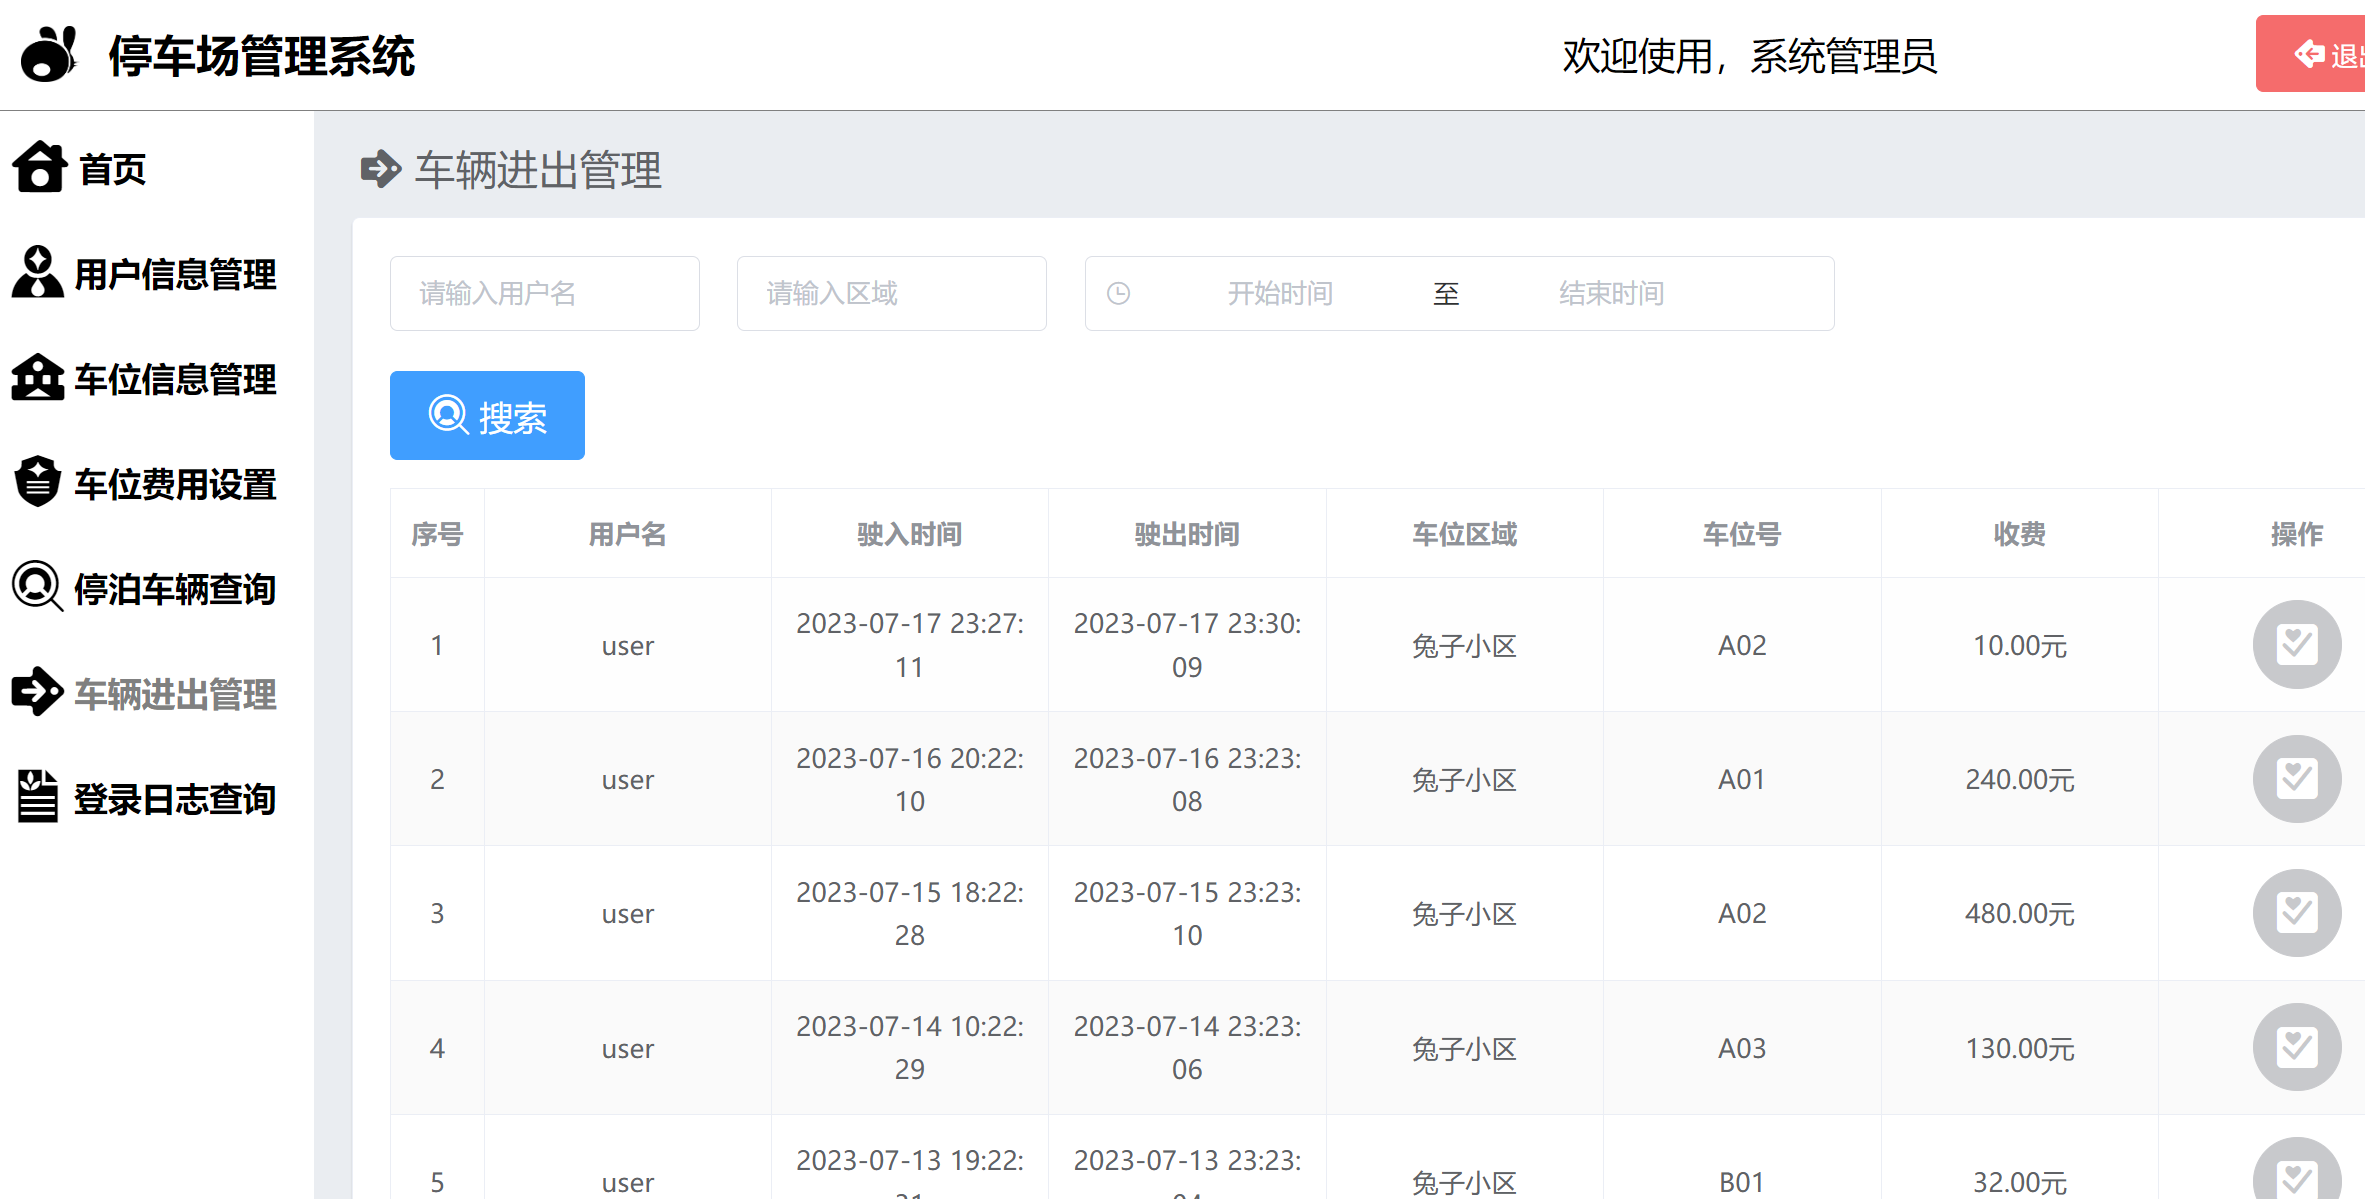The image size is (2365, 1199).
Task: Click the operation icon on row 1
Action: click(x=2296, y=645)
